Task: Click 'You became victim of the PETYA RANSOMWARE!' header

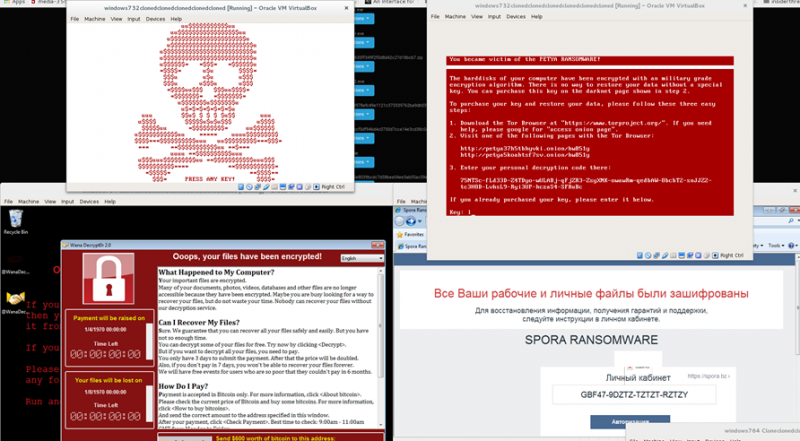Action: point(525,60)
